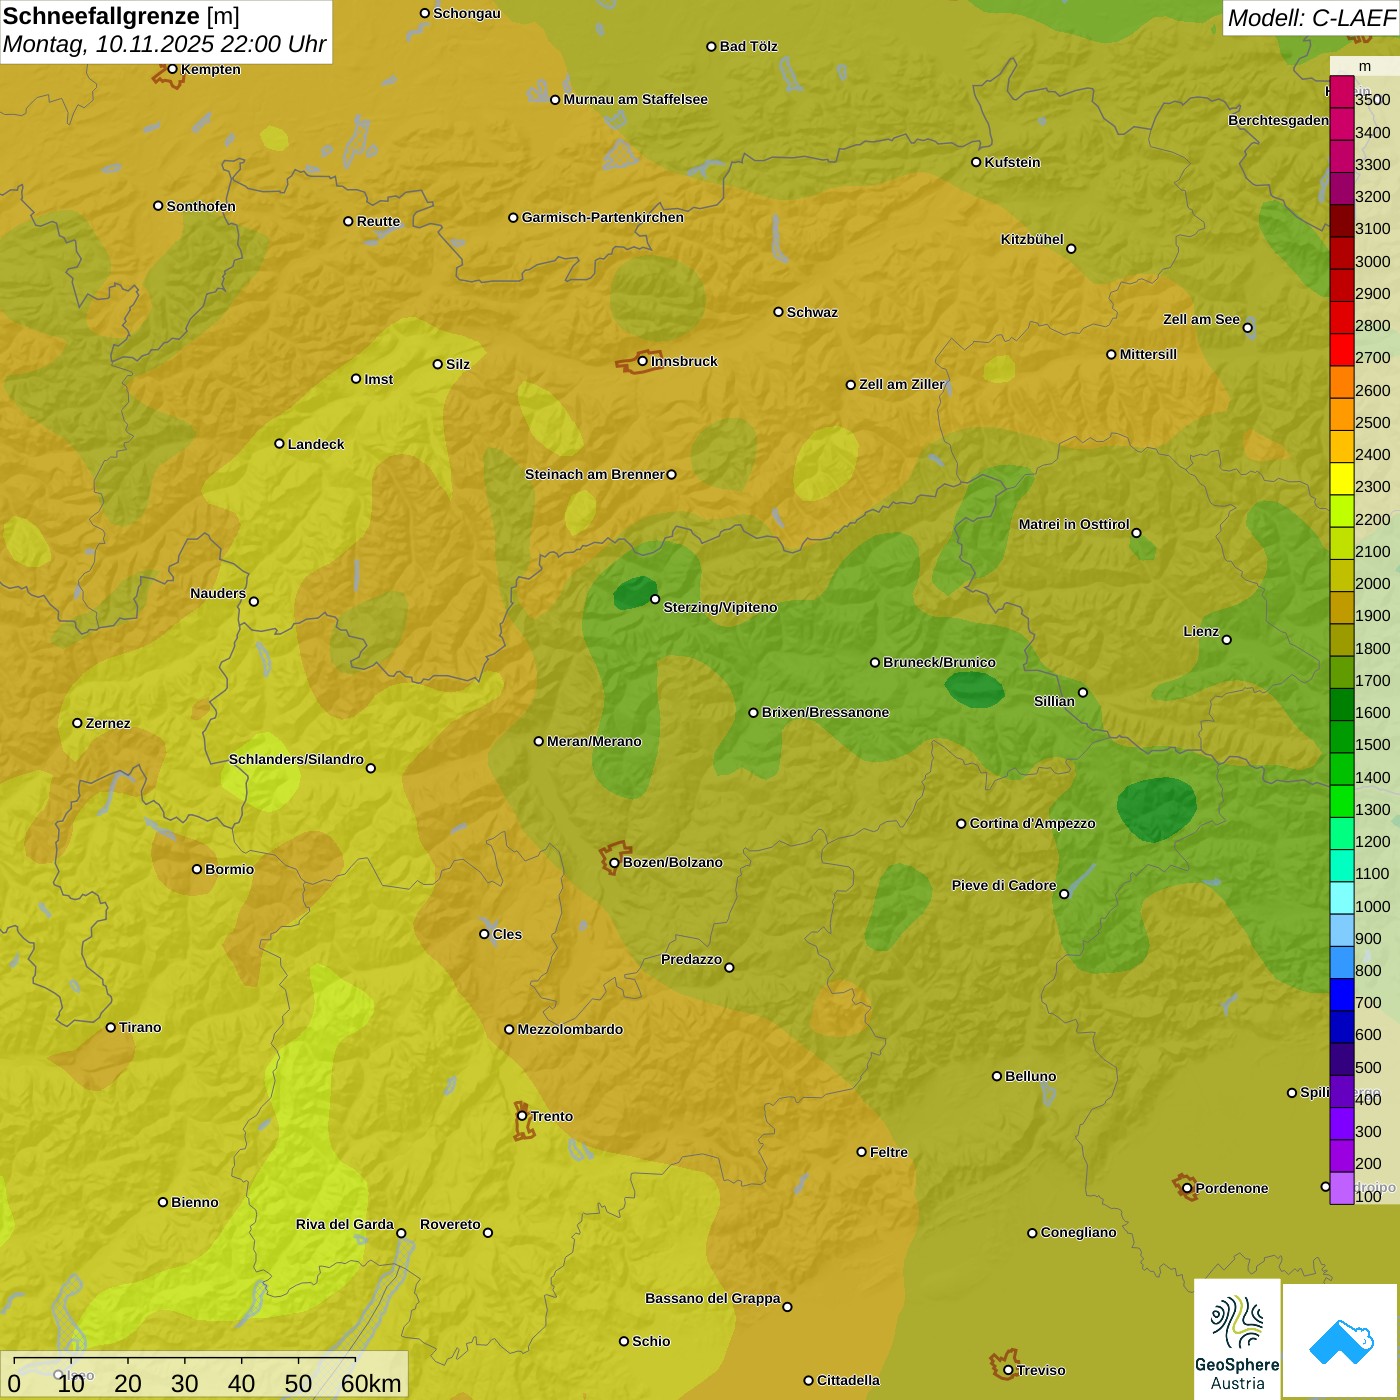Click the Trento city marker

(x=522, y=1116)
